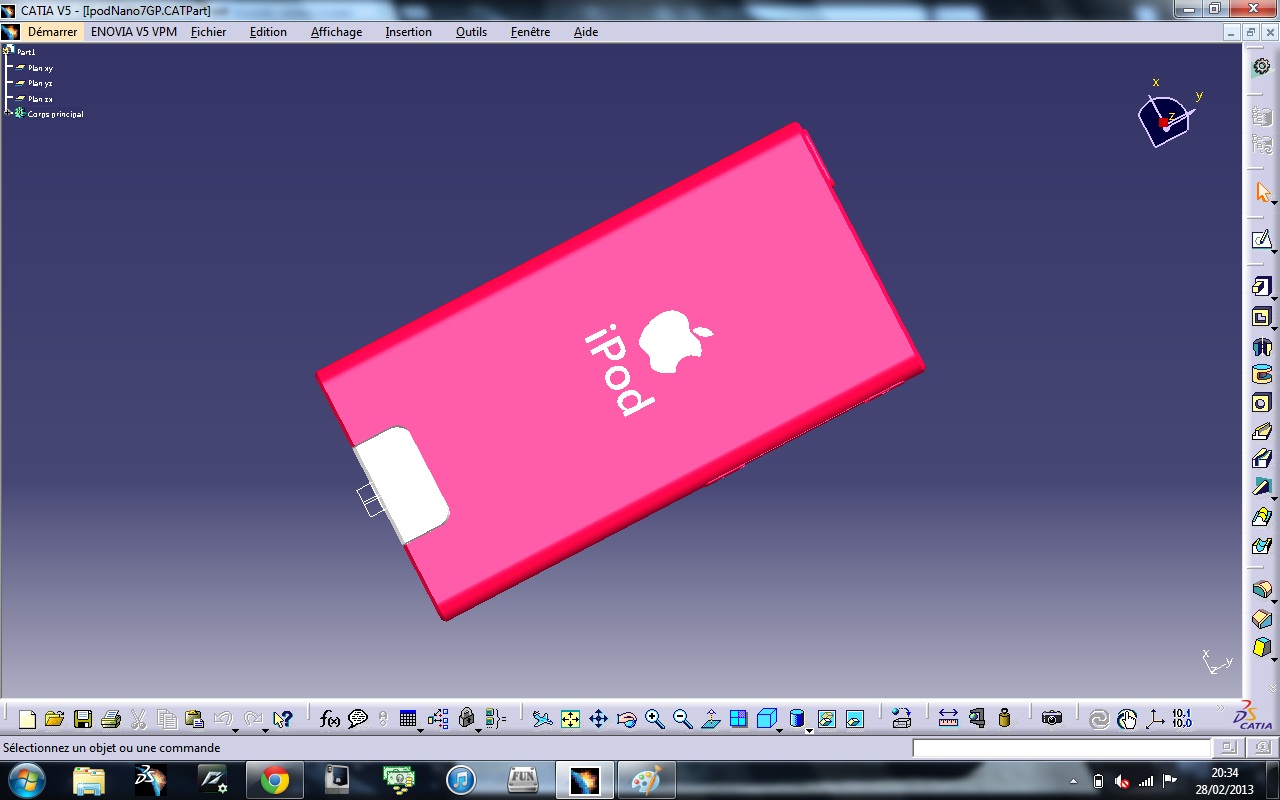Activate the What's This help pointer
Image resolution: width=1280 pixels, height=800 pixels.
click(283, 719)
